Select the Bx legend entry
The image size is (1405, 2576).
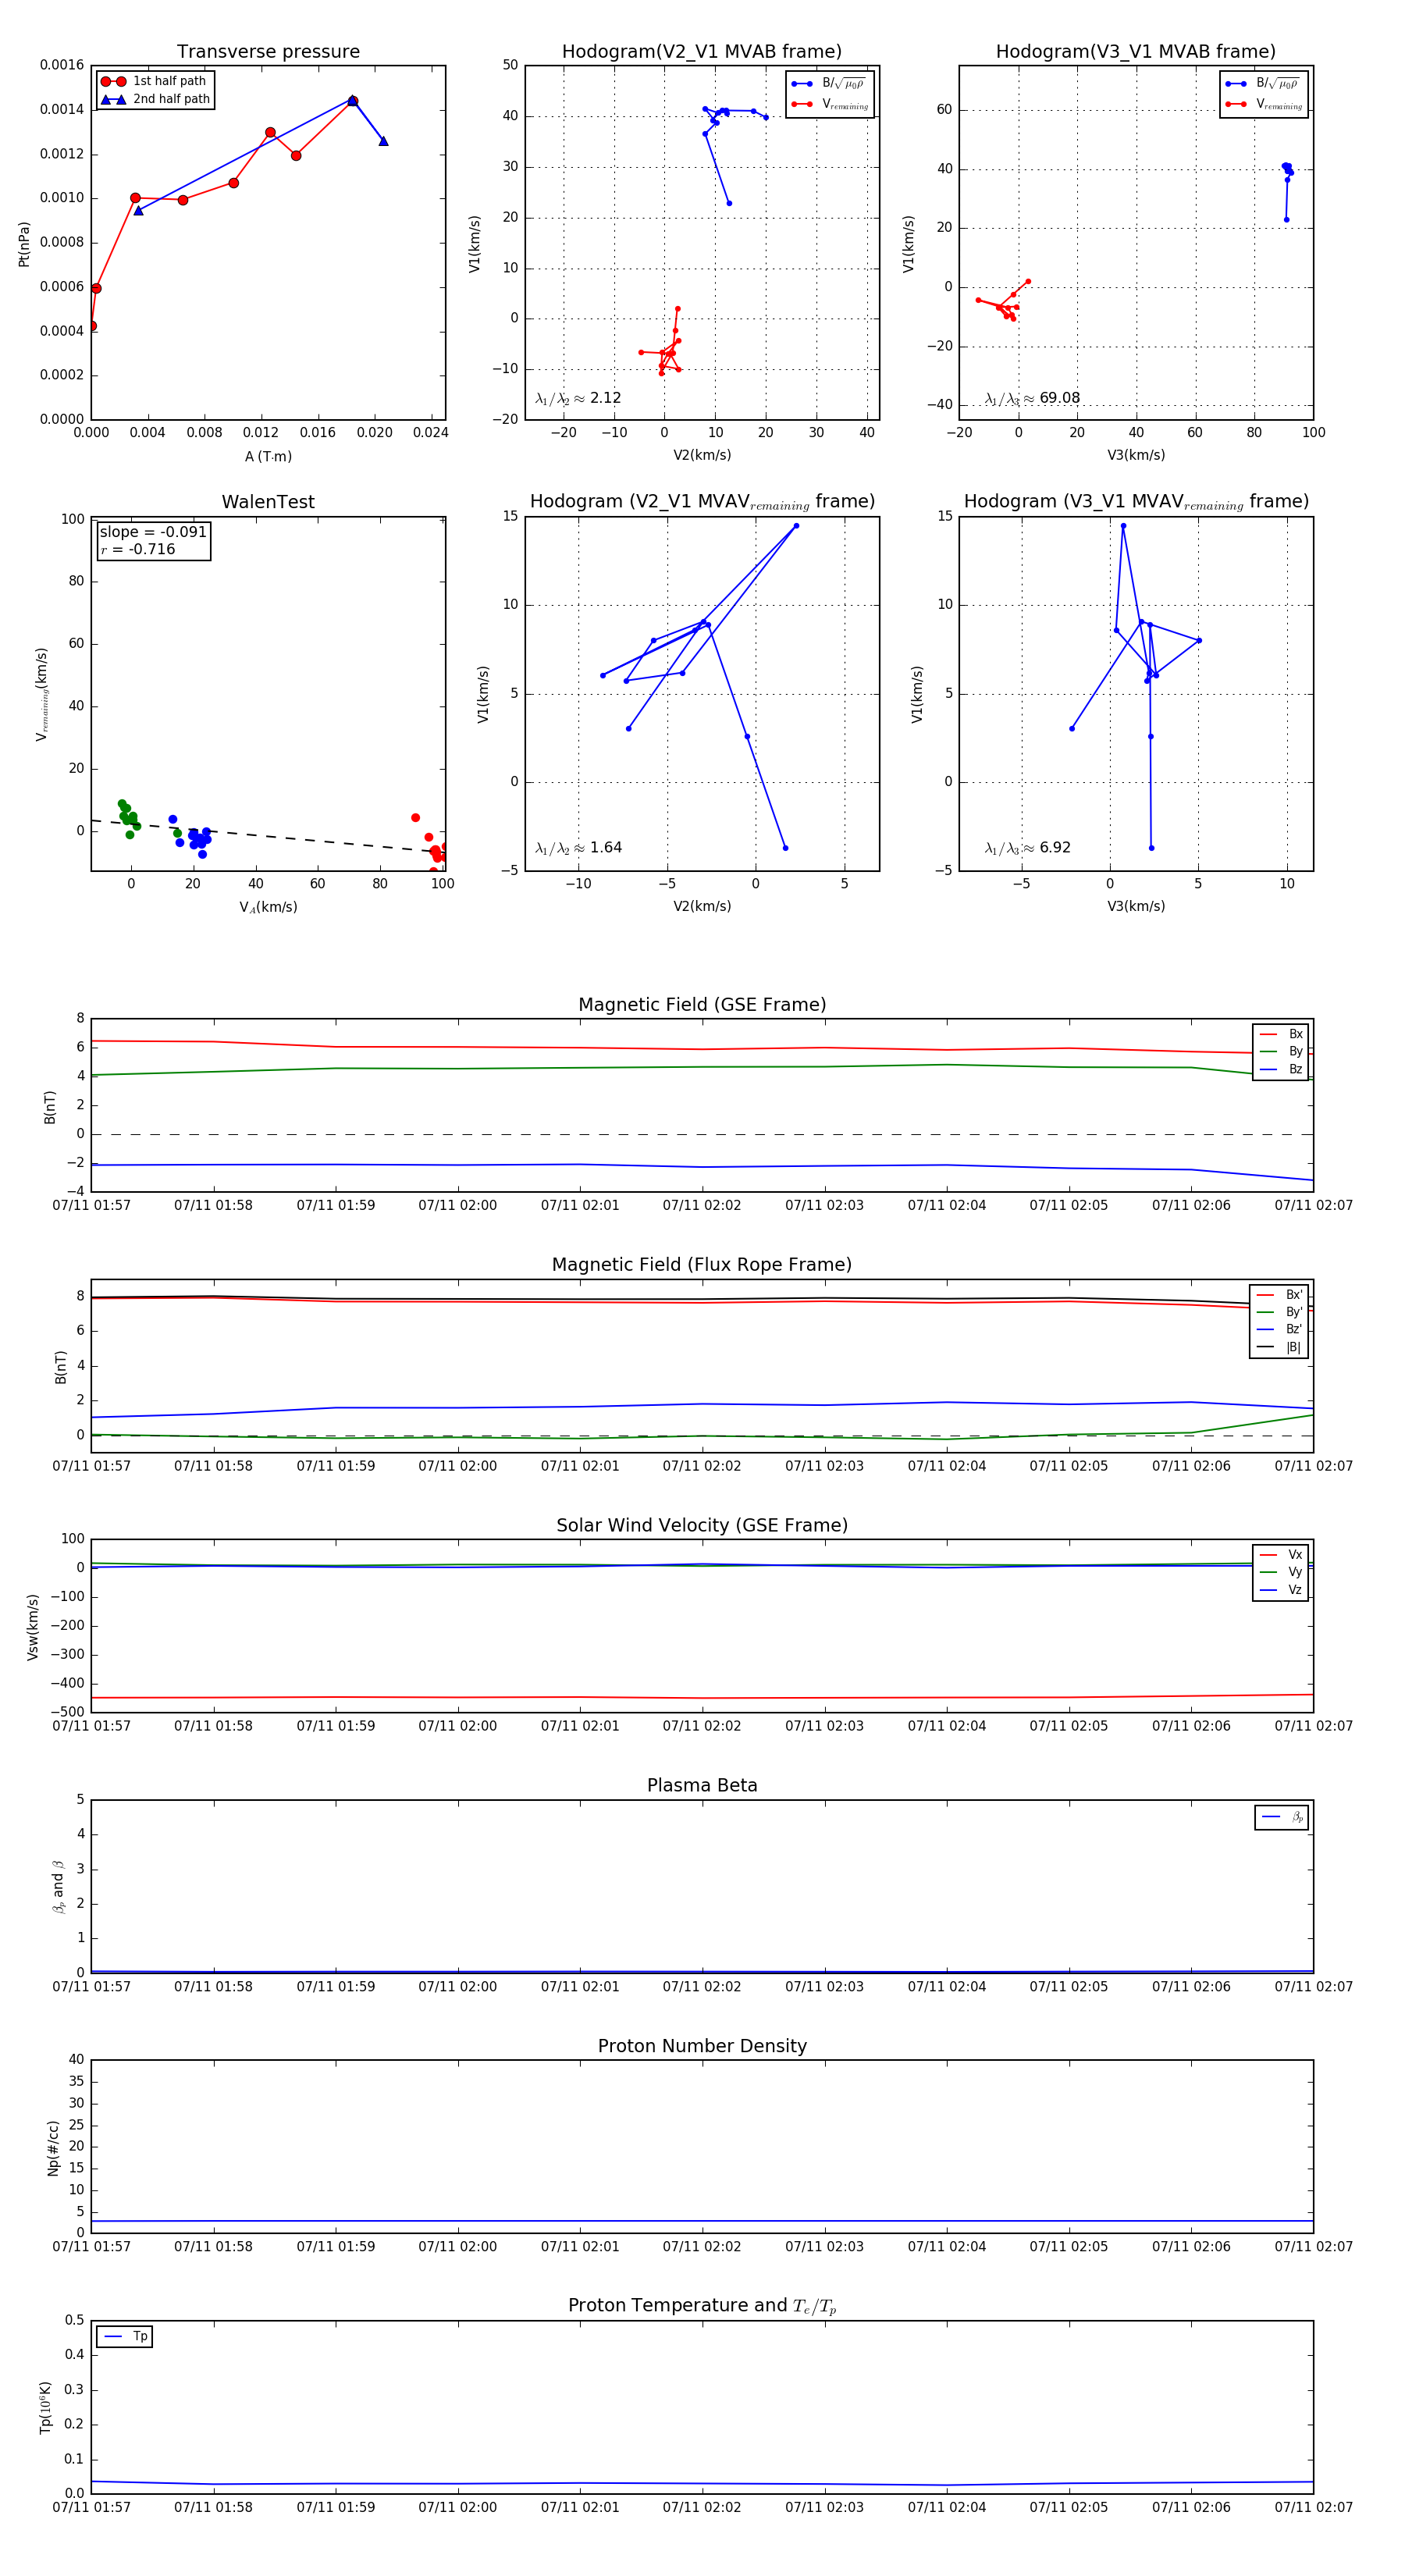coord(1281,1034)
